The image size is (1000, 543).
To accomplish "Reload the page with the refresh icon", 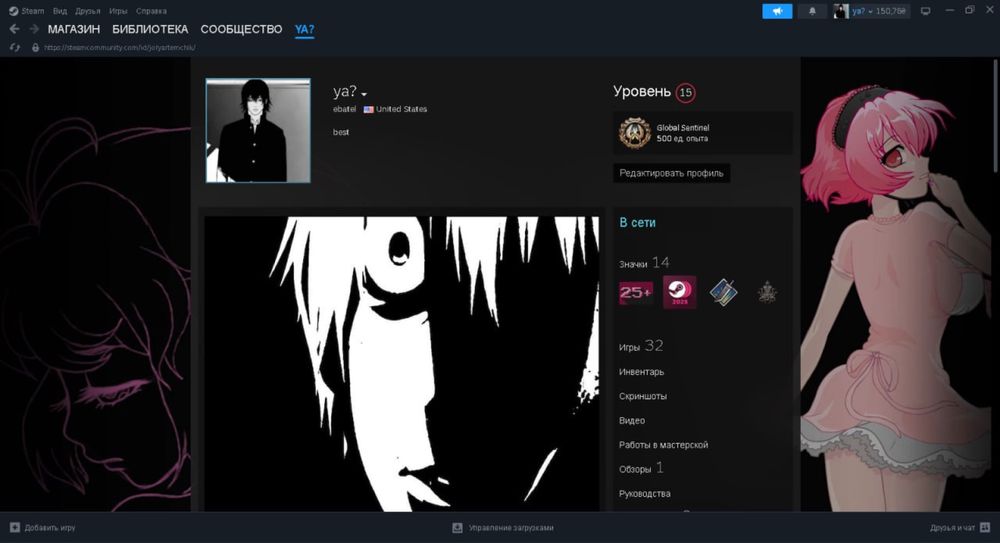I will [x=15, y=47].
